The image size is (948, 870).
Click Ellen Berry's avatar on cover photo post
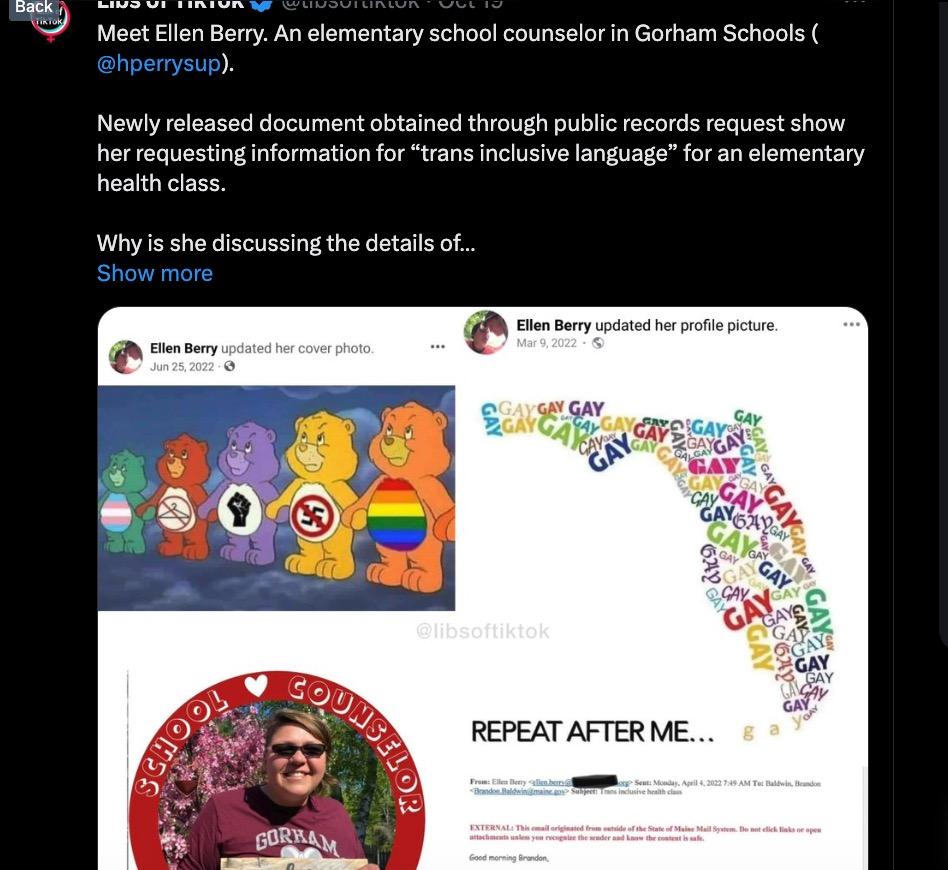(x=126, y=356)
